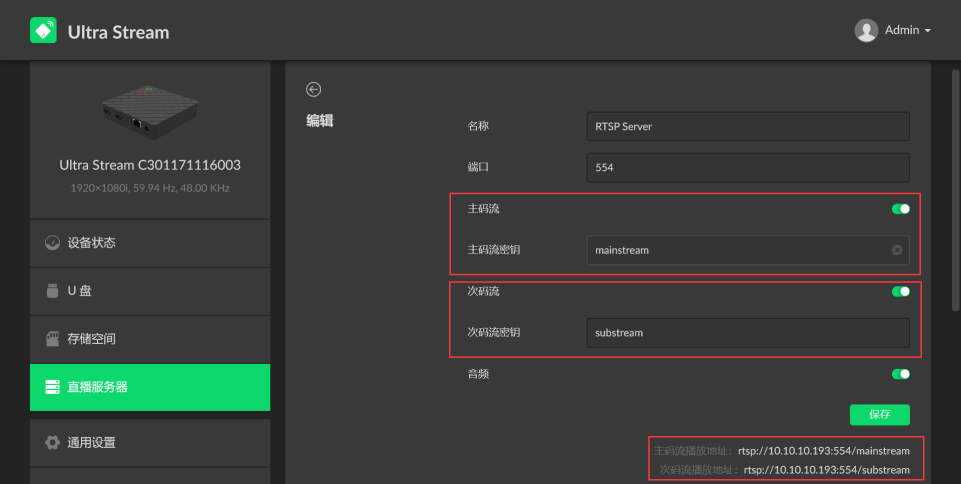Clear the 主码流密钥 field with x icon

coord(897,250)
